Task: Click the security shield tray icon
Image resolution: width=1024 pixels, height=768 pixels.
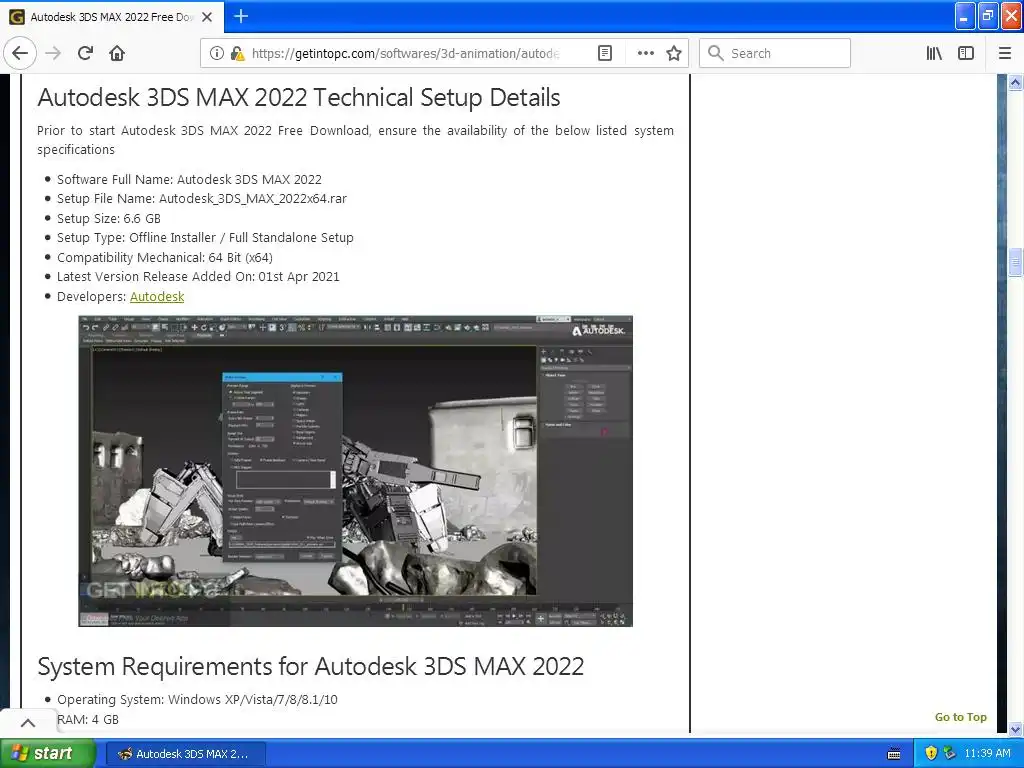Action: 931,753
